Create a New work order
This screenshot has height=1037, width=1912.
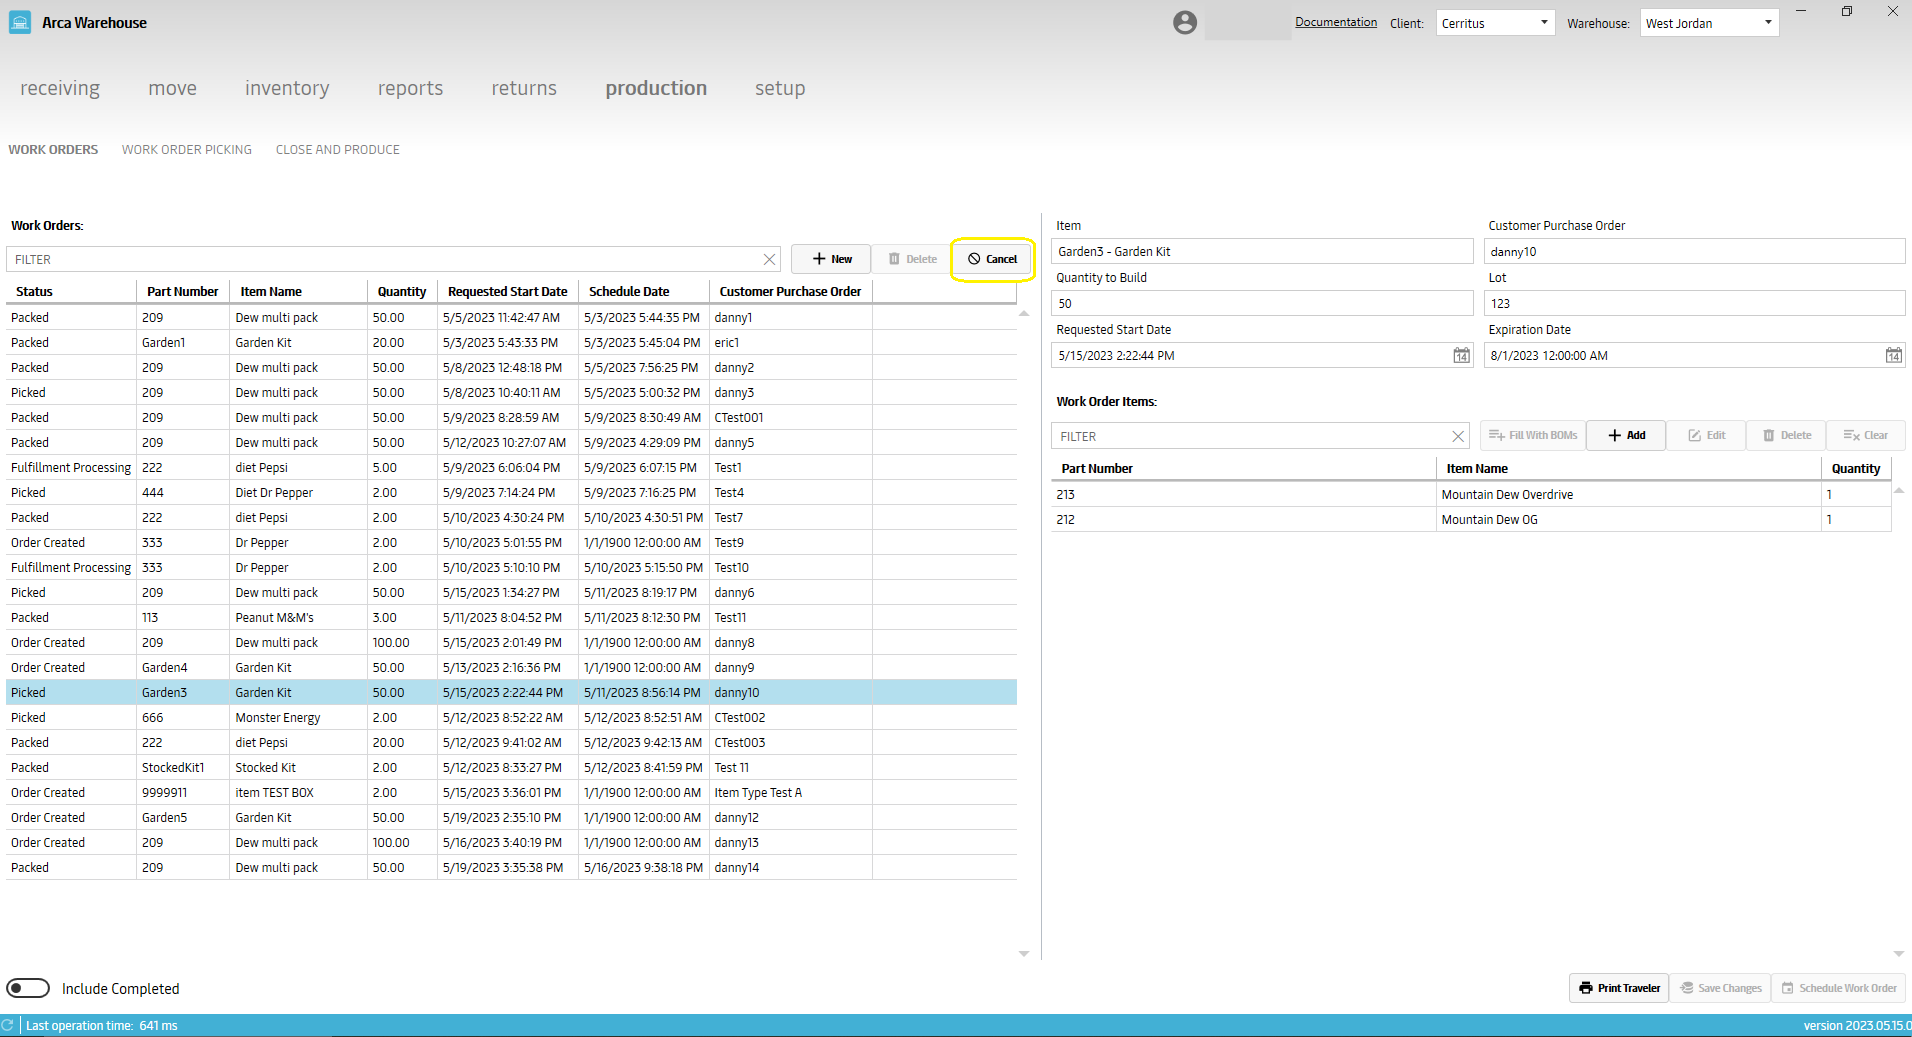pyautogui.click(x=831, y=259)
